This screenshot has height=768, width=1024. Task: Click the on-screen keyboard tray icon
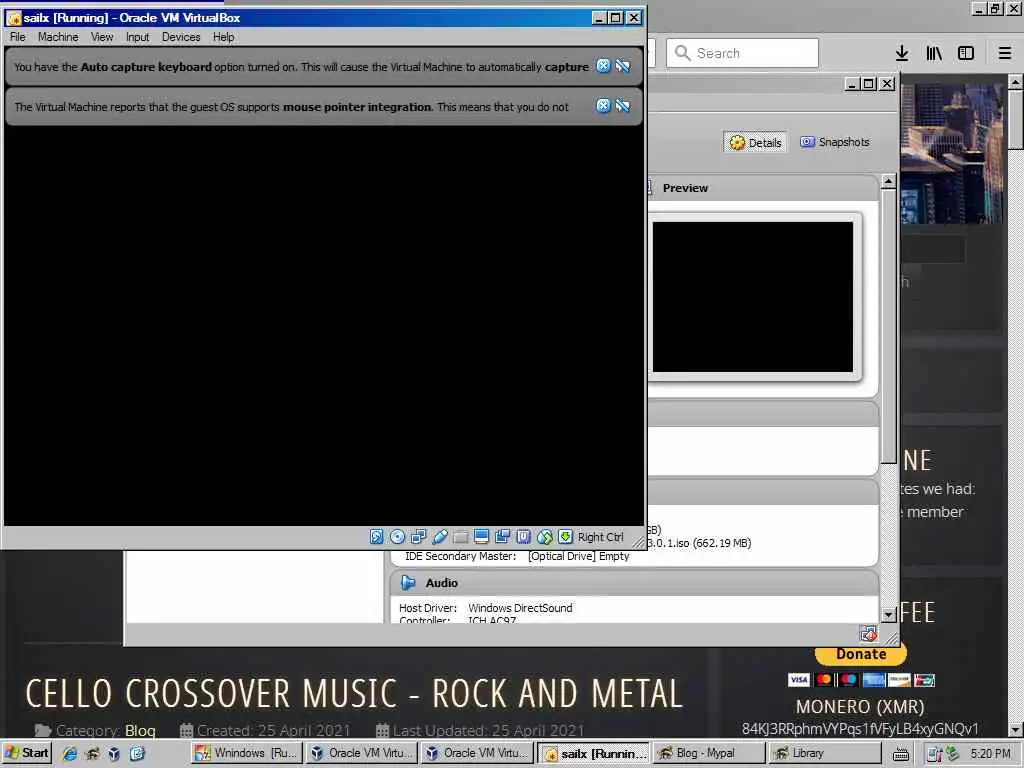click(901, 754)
